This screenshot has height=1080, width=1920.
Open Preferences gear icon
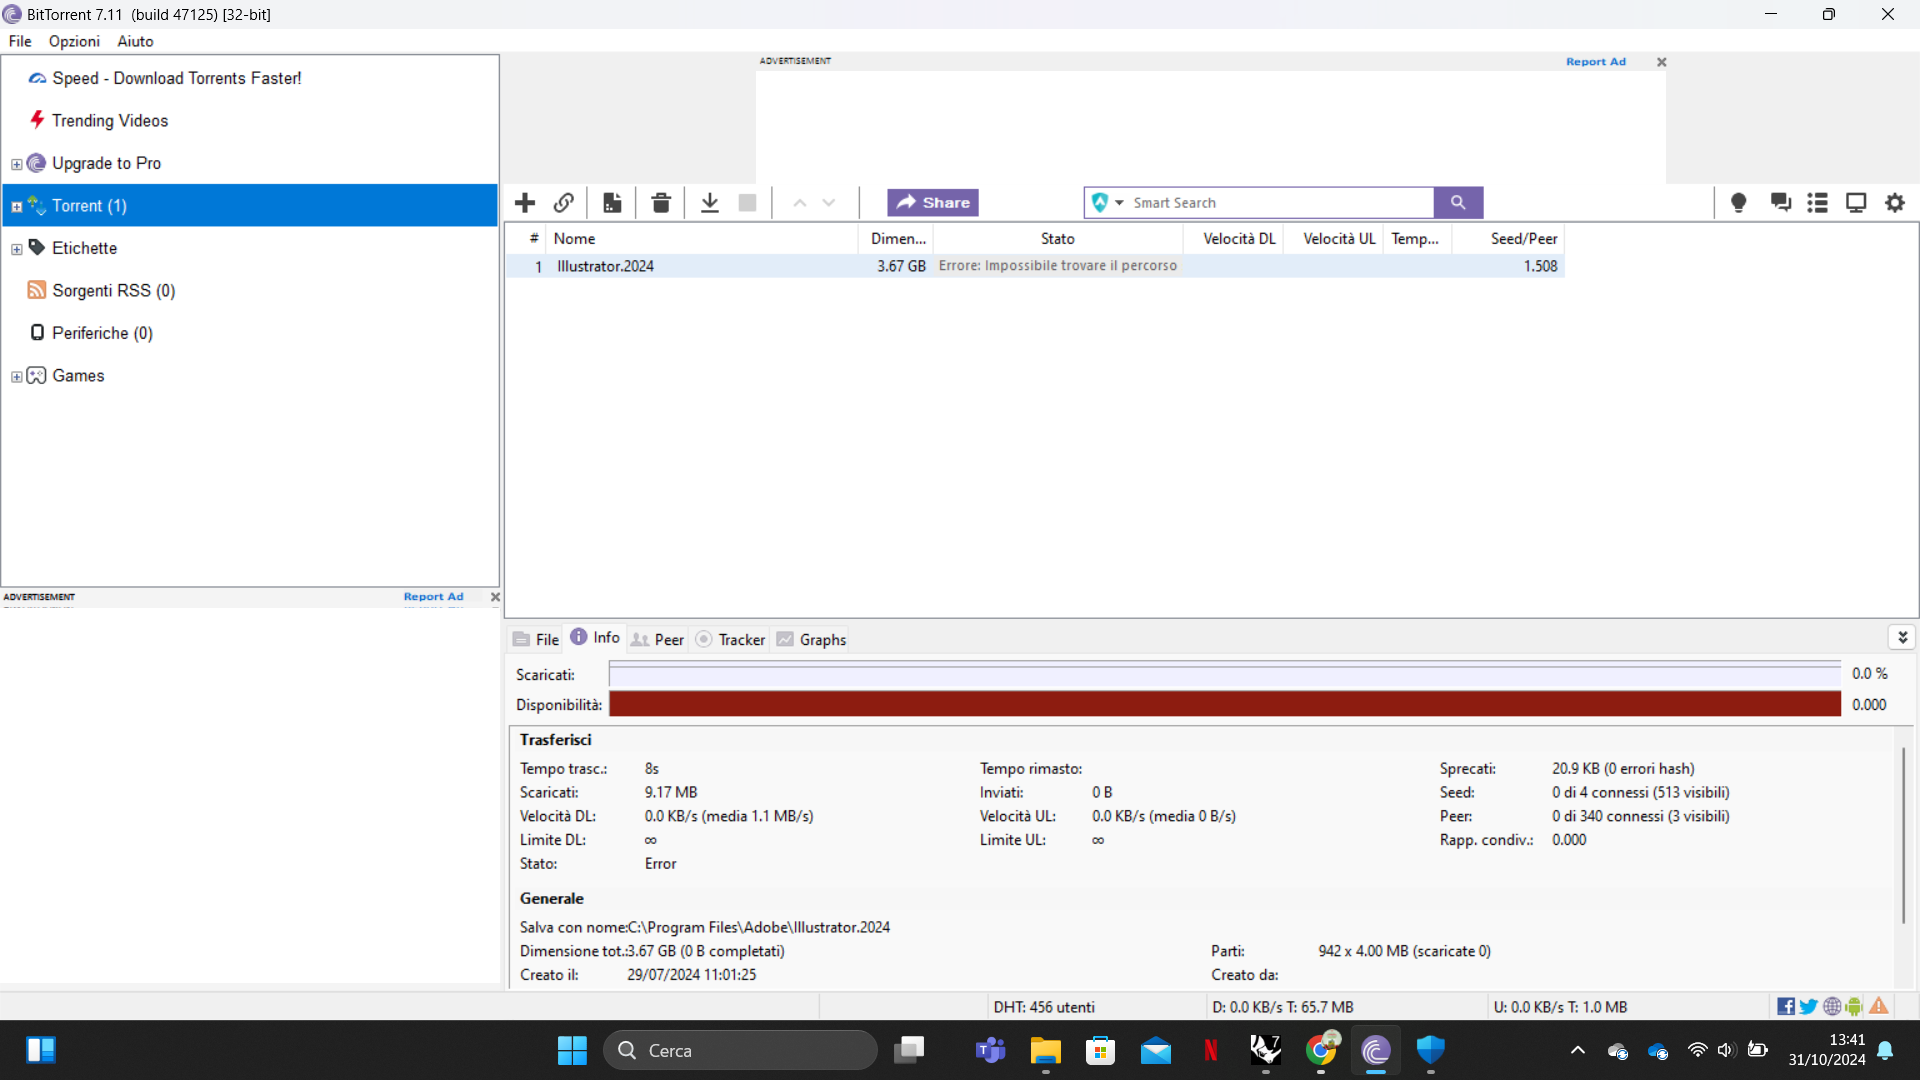click(1895, 203)
